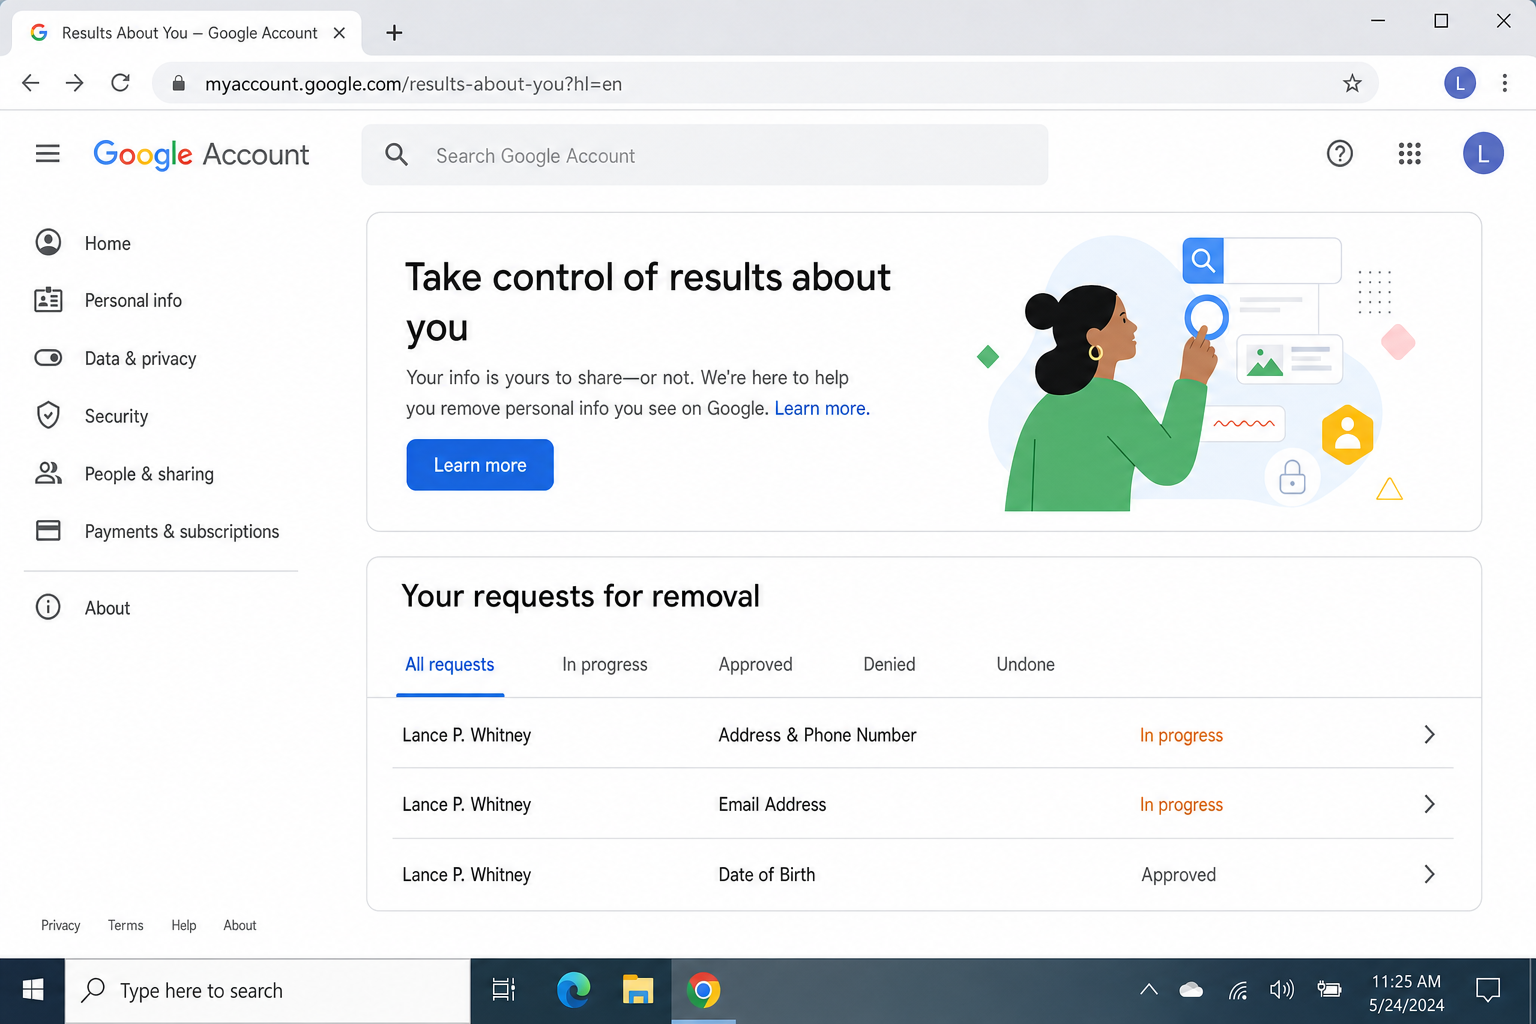1536x1024 pixels.
Task: Click the Home sidebar icon
Action: (x=48, y=242)
